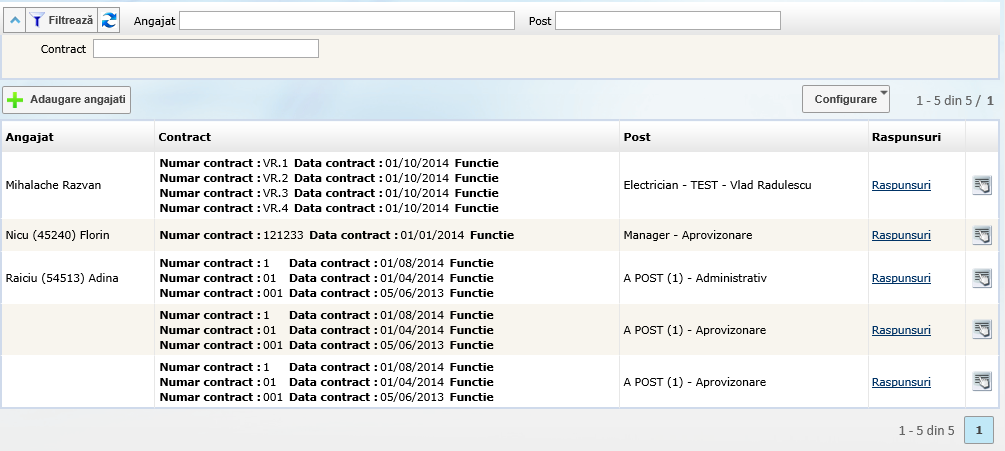Open Raspunsuri link for Nicu Florin

pos(901,235)
